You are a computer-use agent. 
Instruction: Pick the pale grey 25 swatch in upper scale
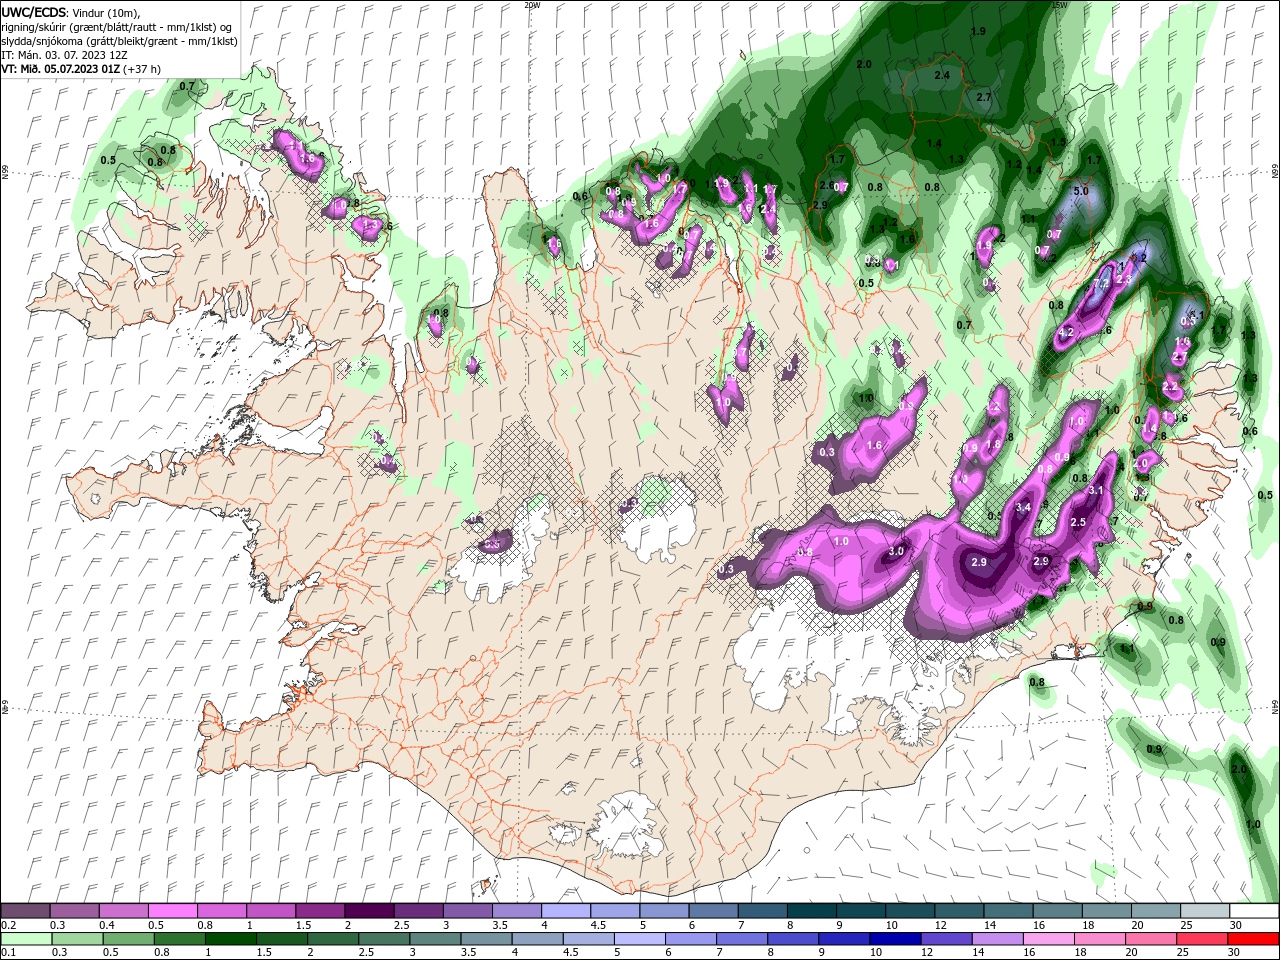coord(1204,911)
